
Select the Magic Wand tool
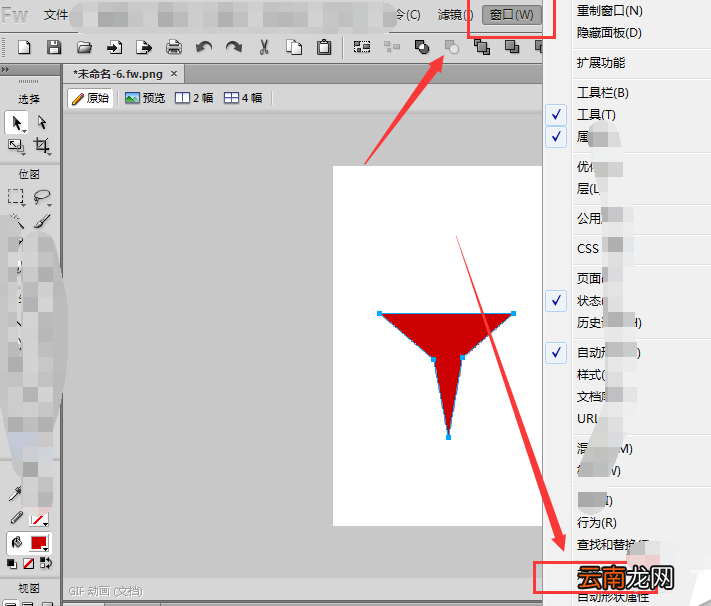click(x=17, y=221)
